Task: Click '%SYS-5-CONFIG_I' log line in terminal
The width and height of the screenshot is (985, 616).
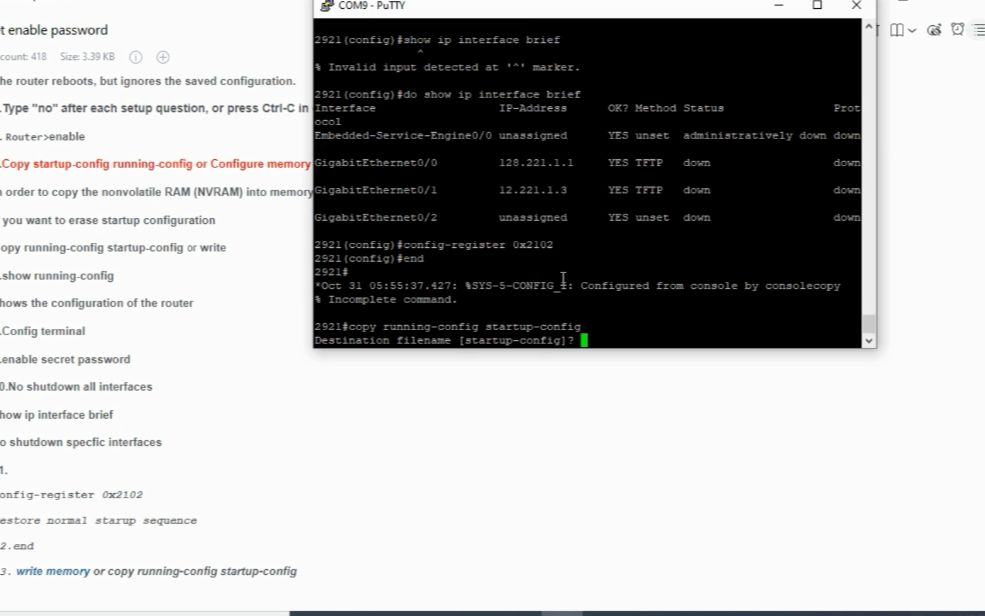Action: click(x=577, y=286)
